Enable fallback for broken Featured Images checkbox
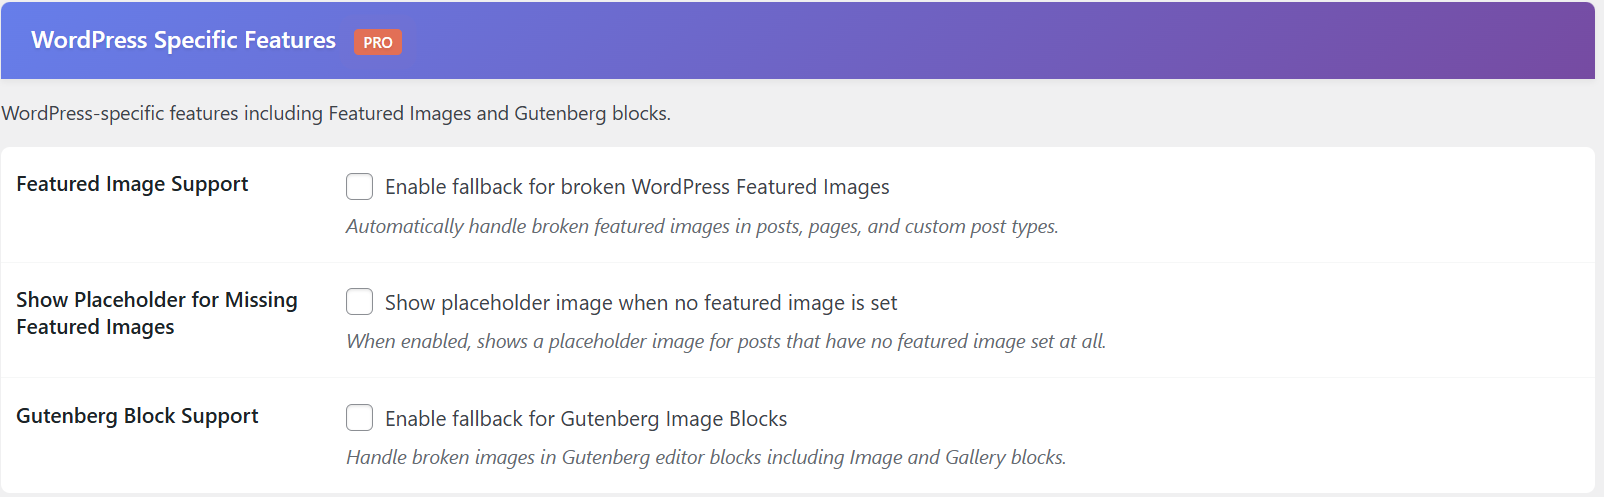The image size is (1604, 497). tap(359, 186)
